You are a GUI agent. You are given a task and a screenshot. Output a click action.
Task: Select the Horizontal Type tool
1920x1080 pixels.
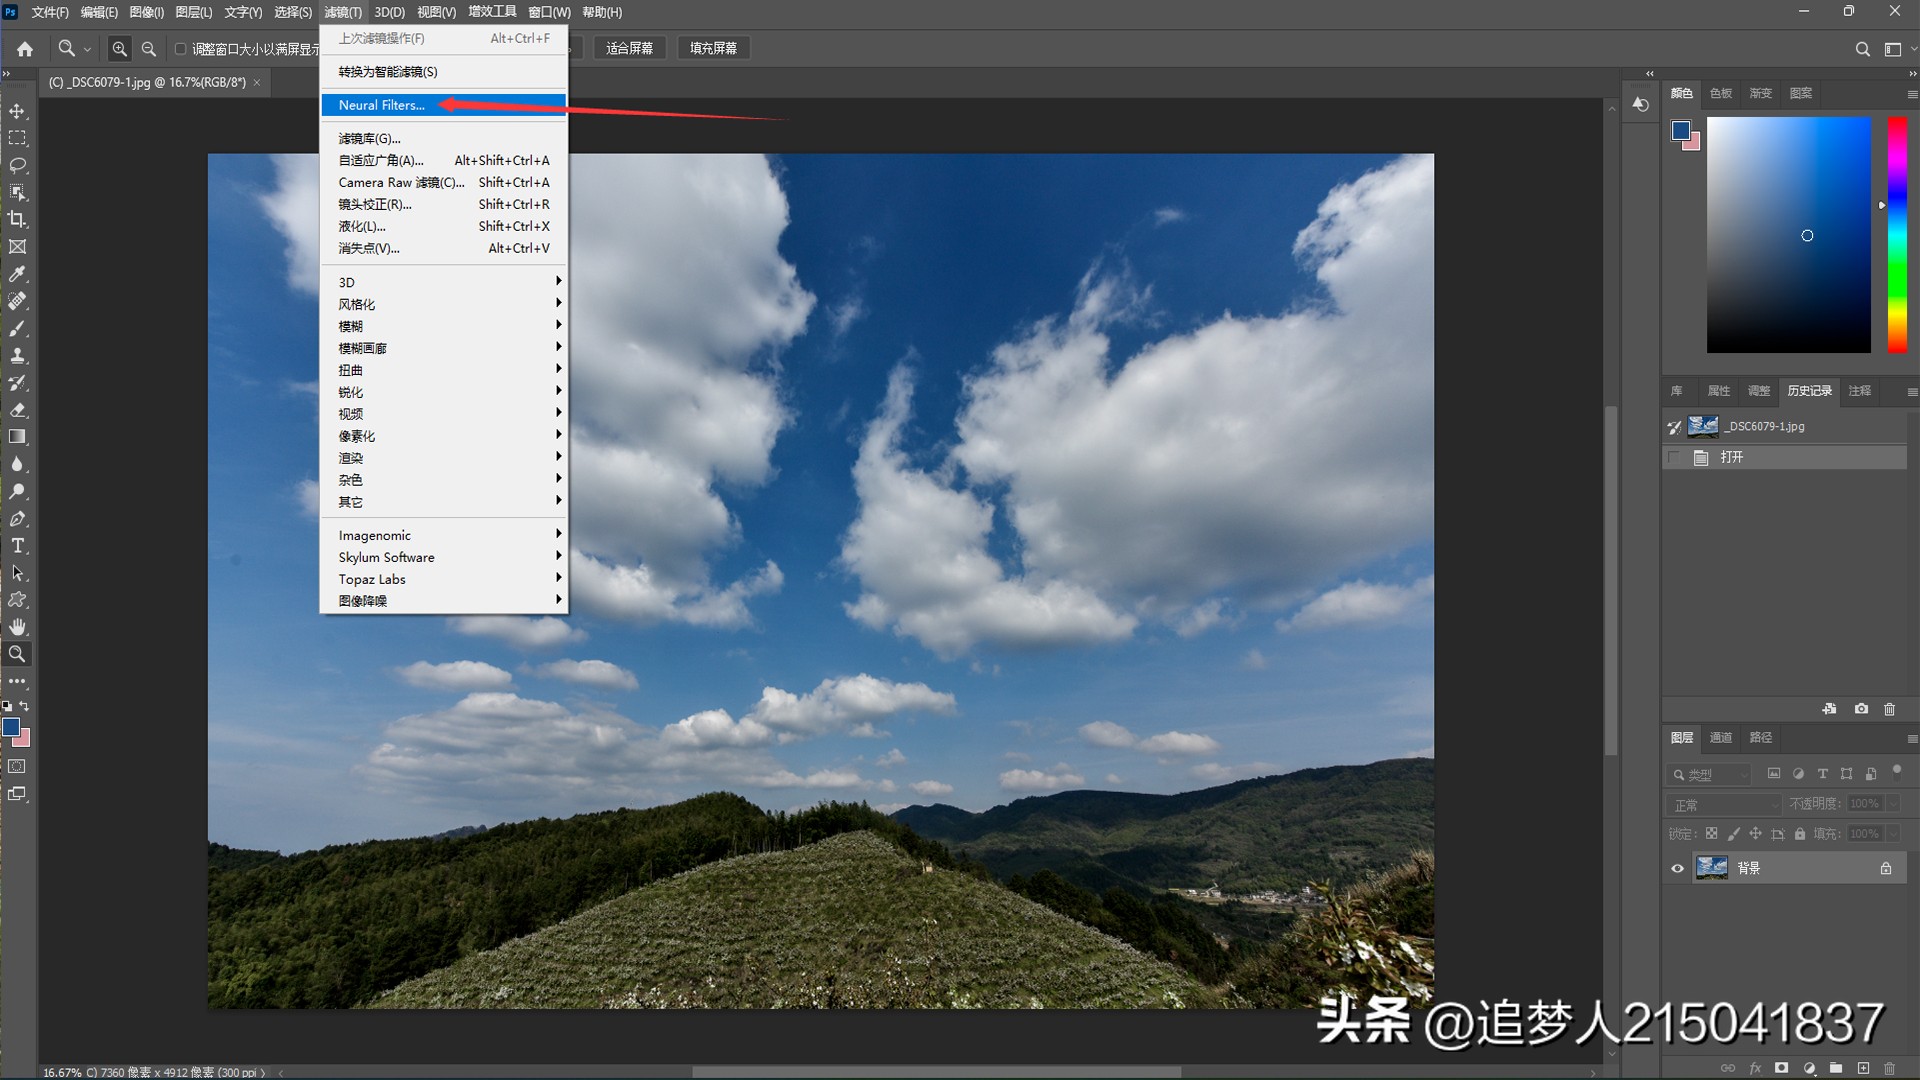click(17, 545)
